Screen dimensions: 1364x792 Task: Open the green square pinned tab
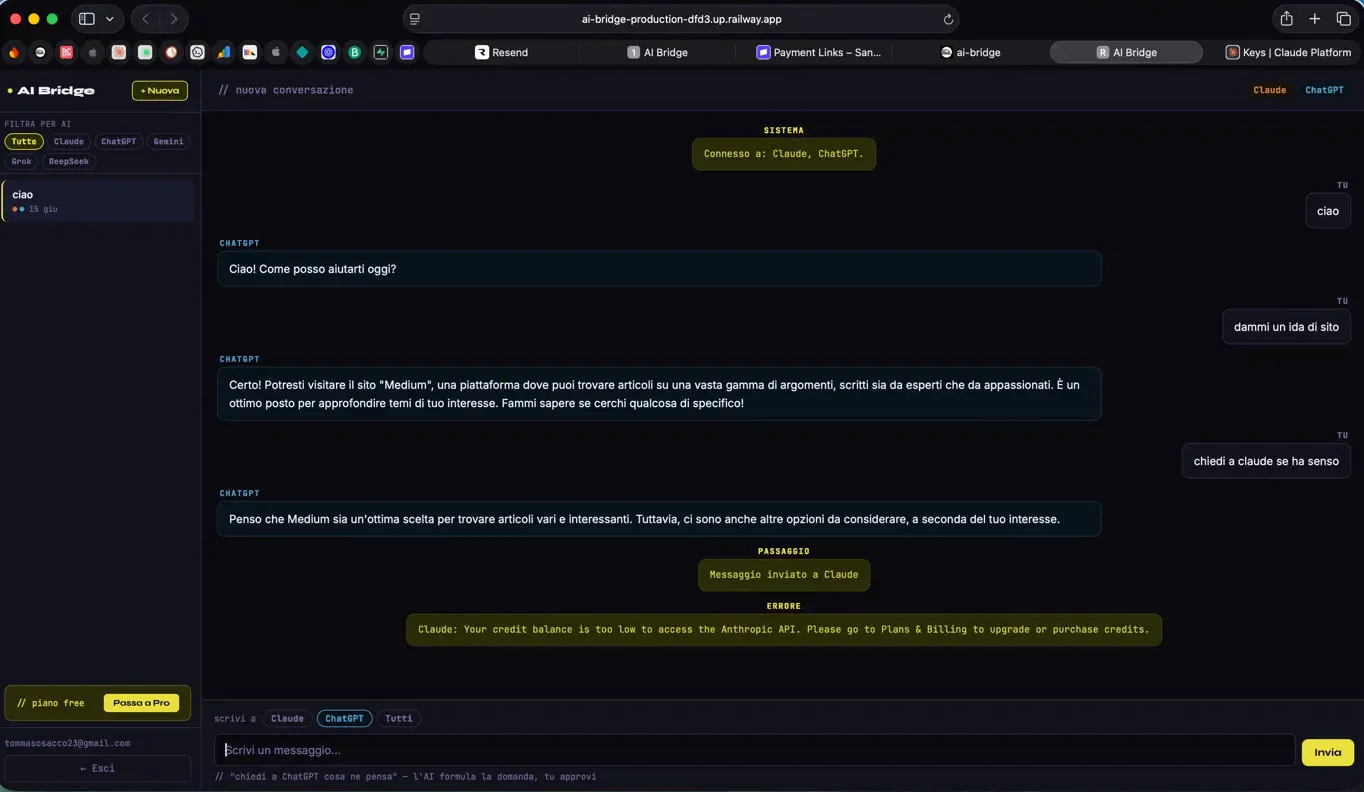coord(145,52)
